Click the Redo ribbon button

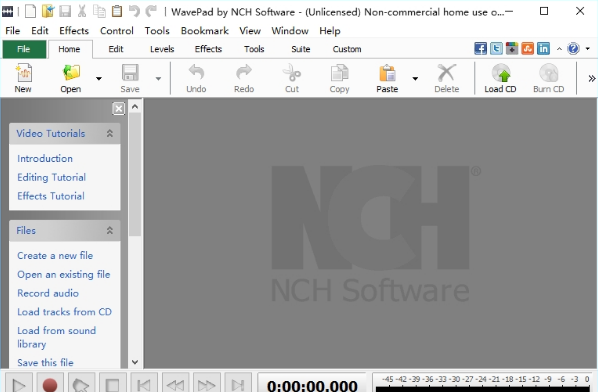click(244, 79)
